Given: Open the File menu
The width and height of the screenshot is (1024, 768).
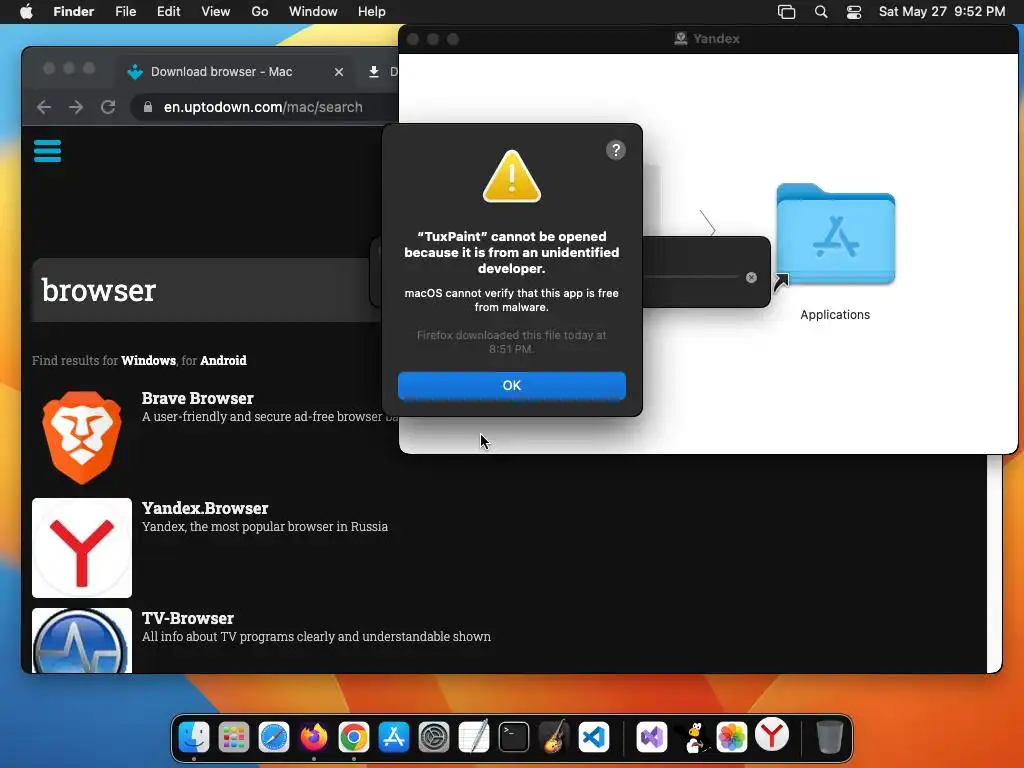Looking at the screenshot, I should coord(125,12).
